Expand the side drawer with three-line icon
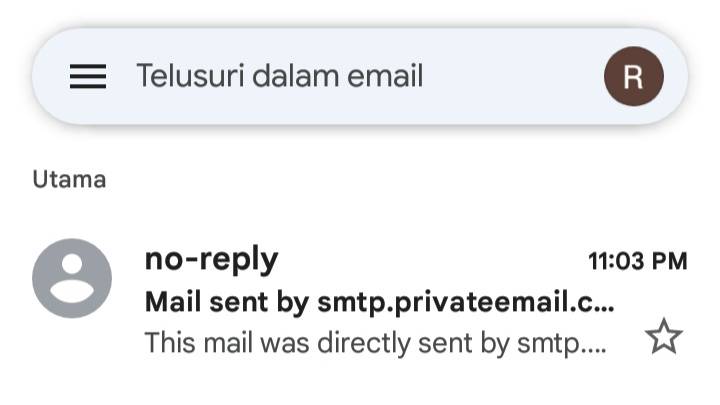The image size is (720, 405). pyautogui.click(x=88, y=76)
